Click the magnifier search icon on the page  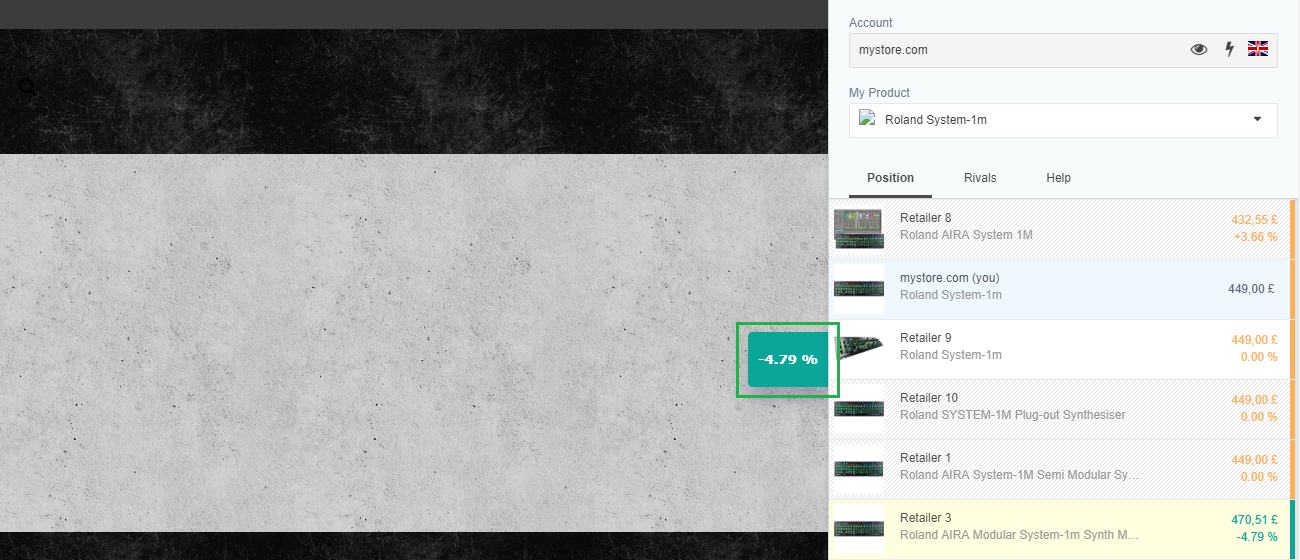[x=27, y=87]
